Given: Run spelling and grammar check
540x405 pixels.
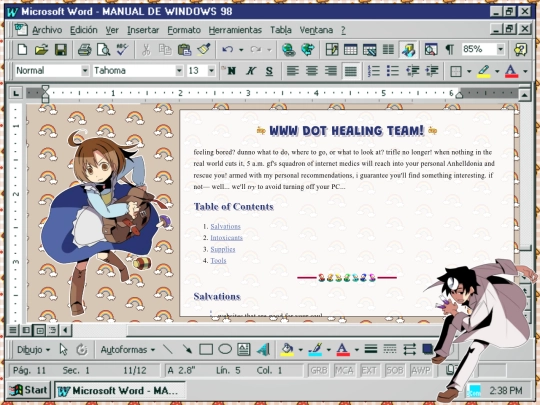Looking at the screenshot, I should (x=122, y=50).
